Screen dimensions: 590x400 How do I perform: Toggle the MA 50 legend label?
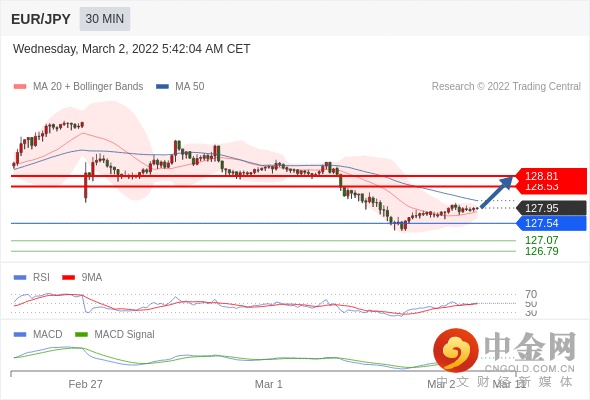(x=190, y=86)
